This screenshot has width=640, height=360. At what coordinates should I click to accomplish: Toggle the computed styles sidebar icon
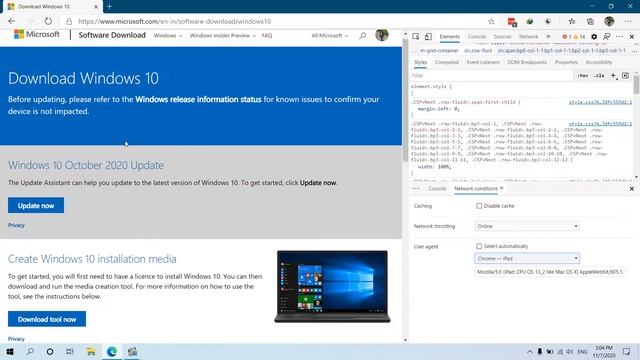[x=625, y=76]
